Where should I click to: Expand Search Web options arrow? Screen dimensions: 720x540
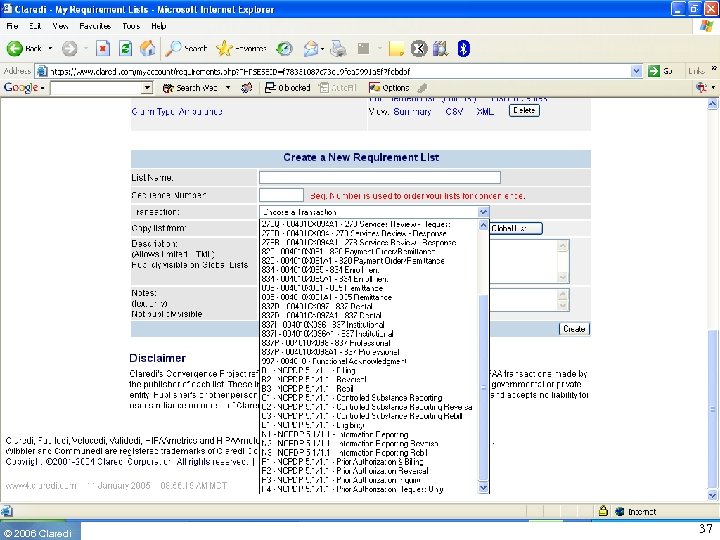point(228,88)
